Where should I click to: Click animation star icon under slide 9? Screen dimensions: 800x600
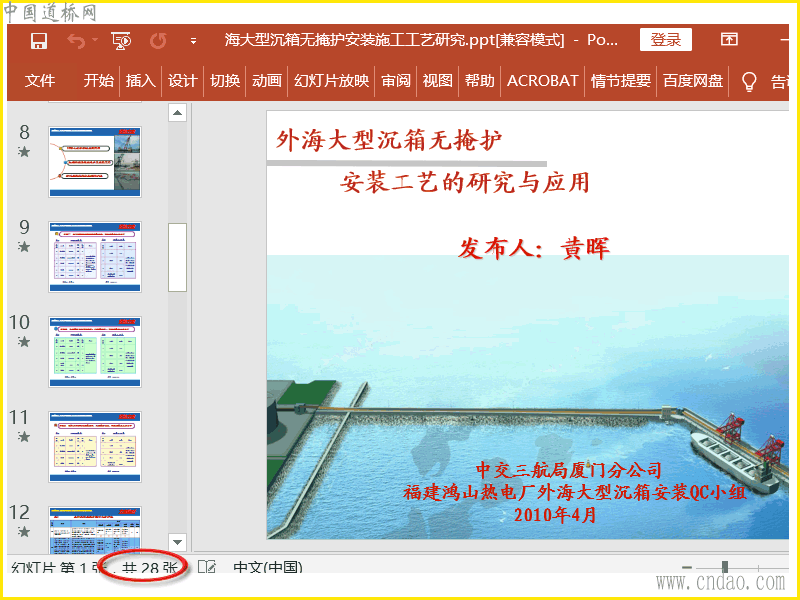pyautogui.click(x=24, y=246)
